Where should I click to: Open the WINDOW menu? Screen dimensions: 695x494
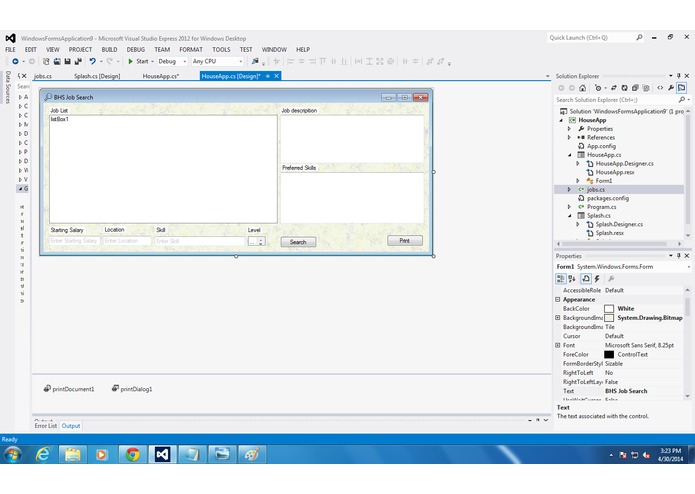click(x=274, y=50)
